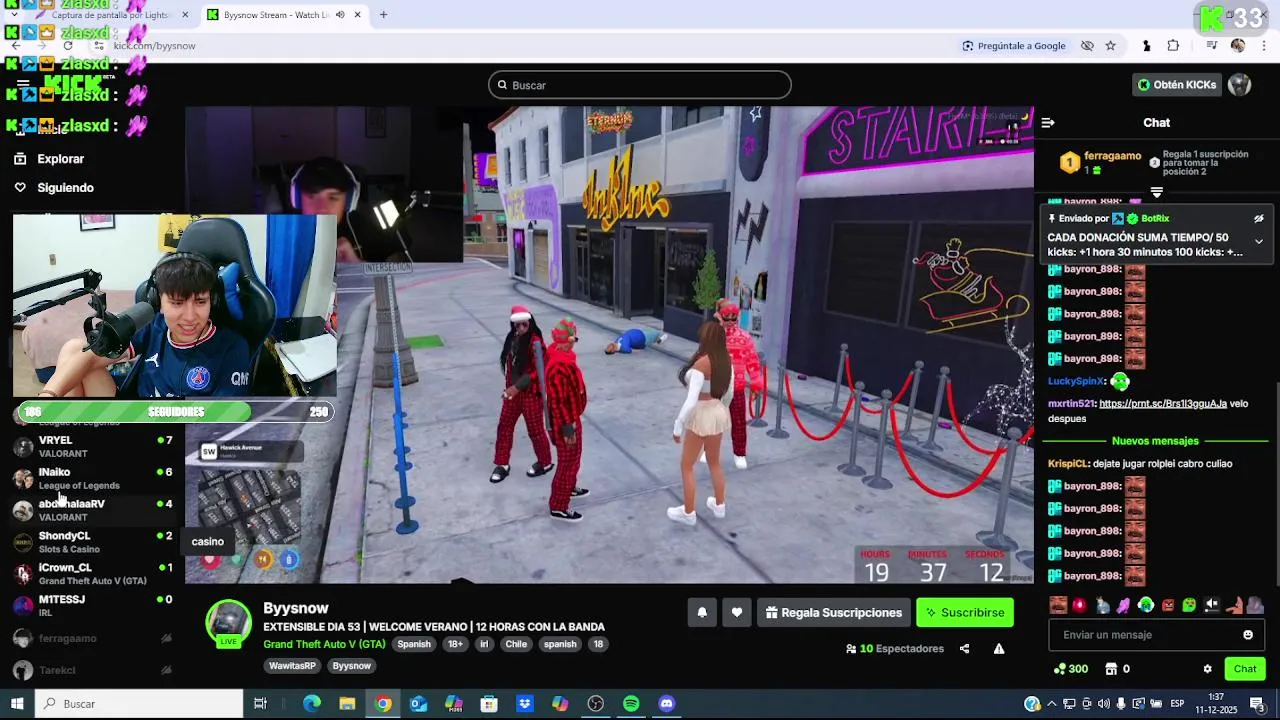Open offline ferragaamo channel in sidebar
Image resolution: width=1280 pixels, height=720 pixels.
click(x=94, y=638)
